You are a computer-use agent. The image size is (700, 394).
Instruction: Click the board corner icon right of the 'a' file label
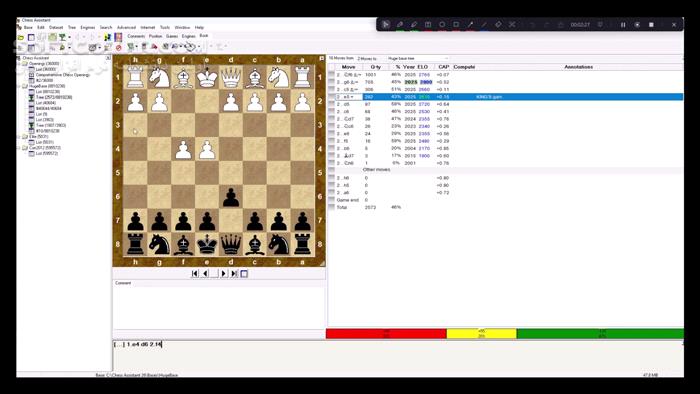point(321,58)
